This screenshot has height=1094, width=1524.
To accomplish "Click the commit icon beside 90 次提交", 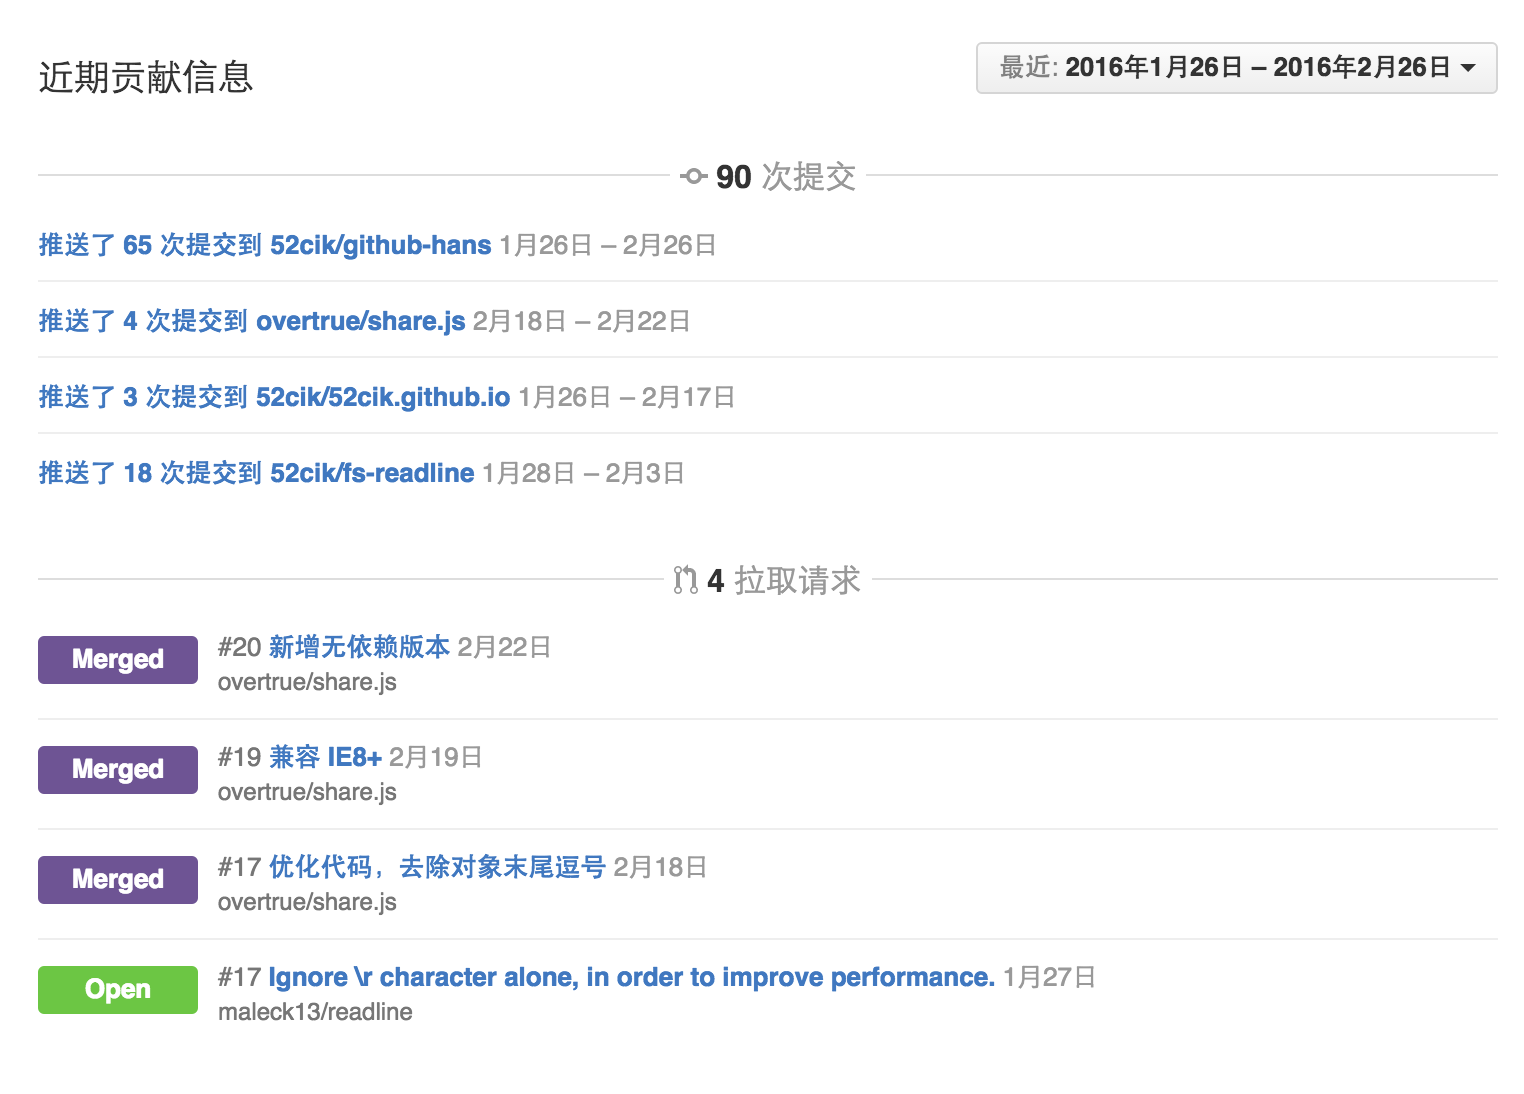I will [x=692, y=176].
